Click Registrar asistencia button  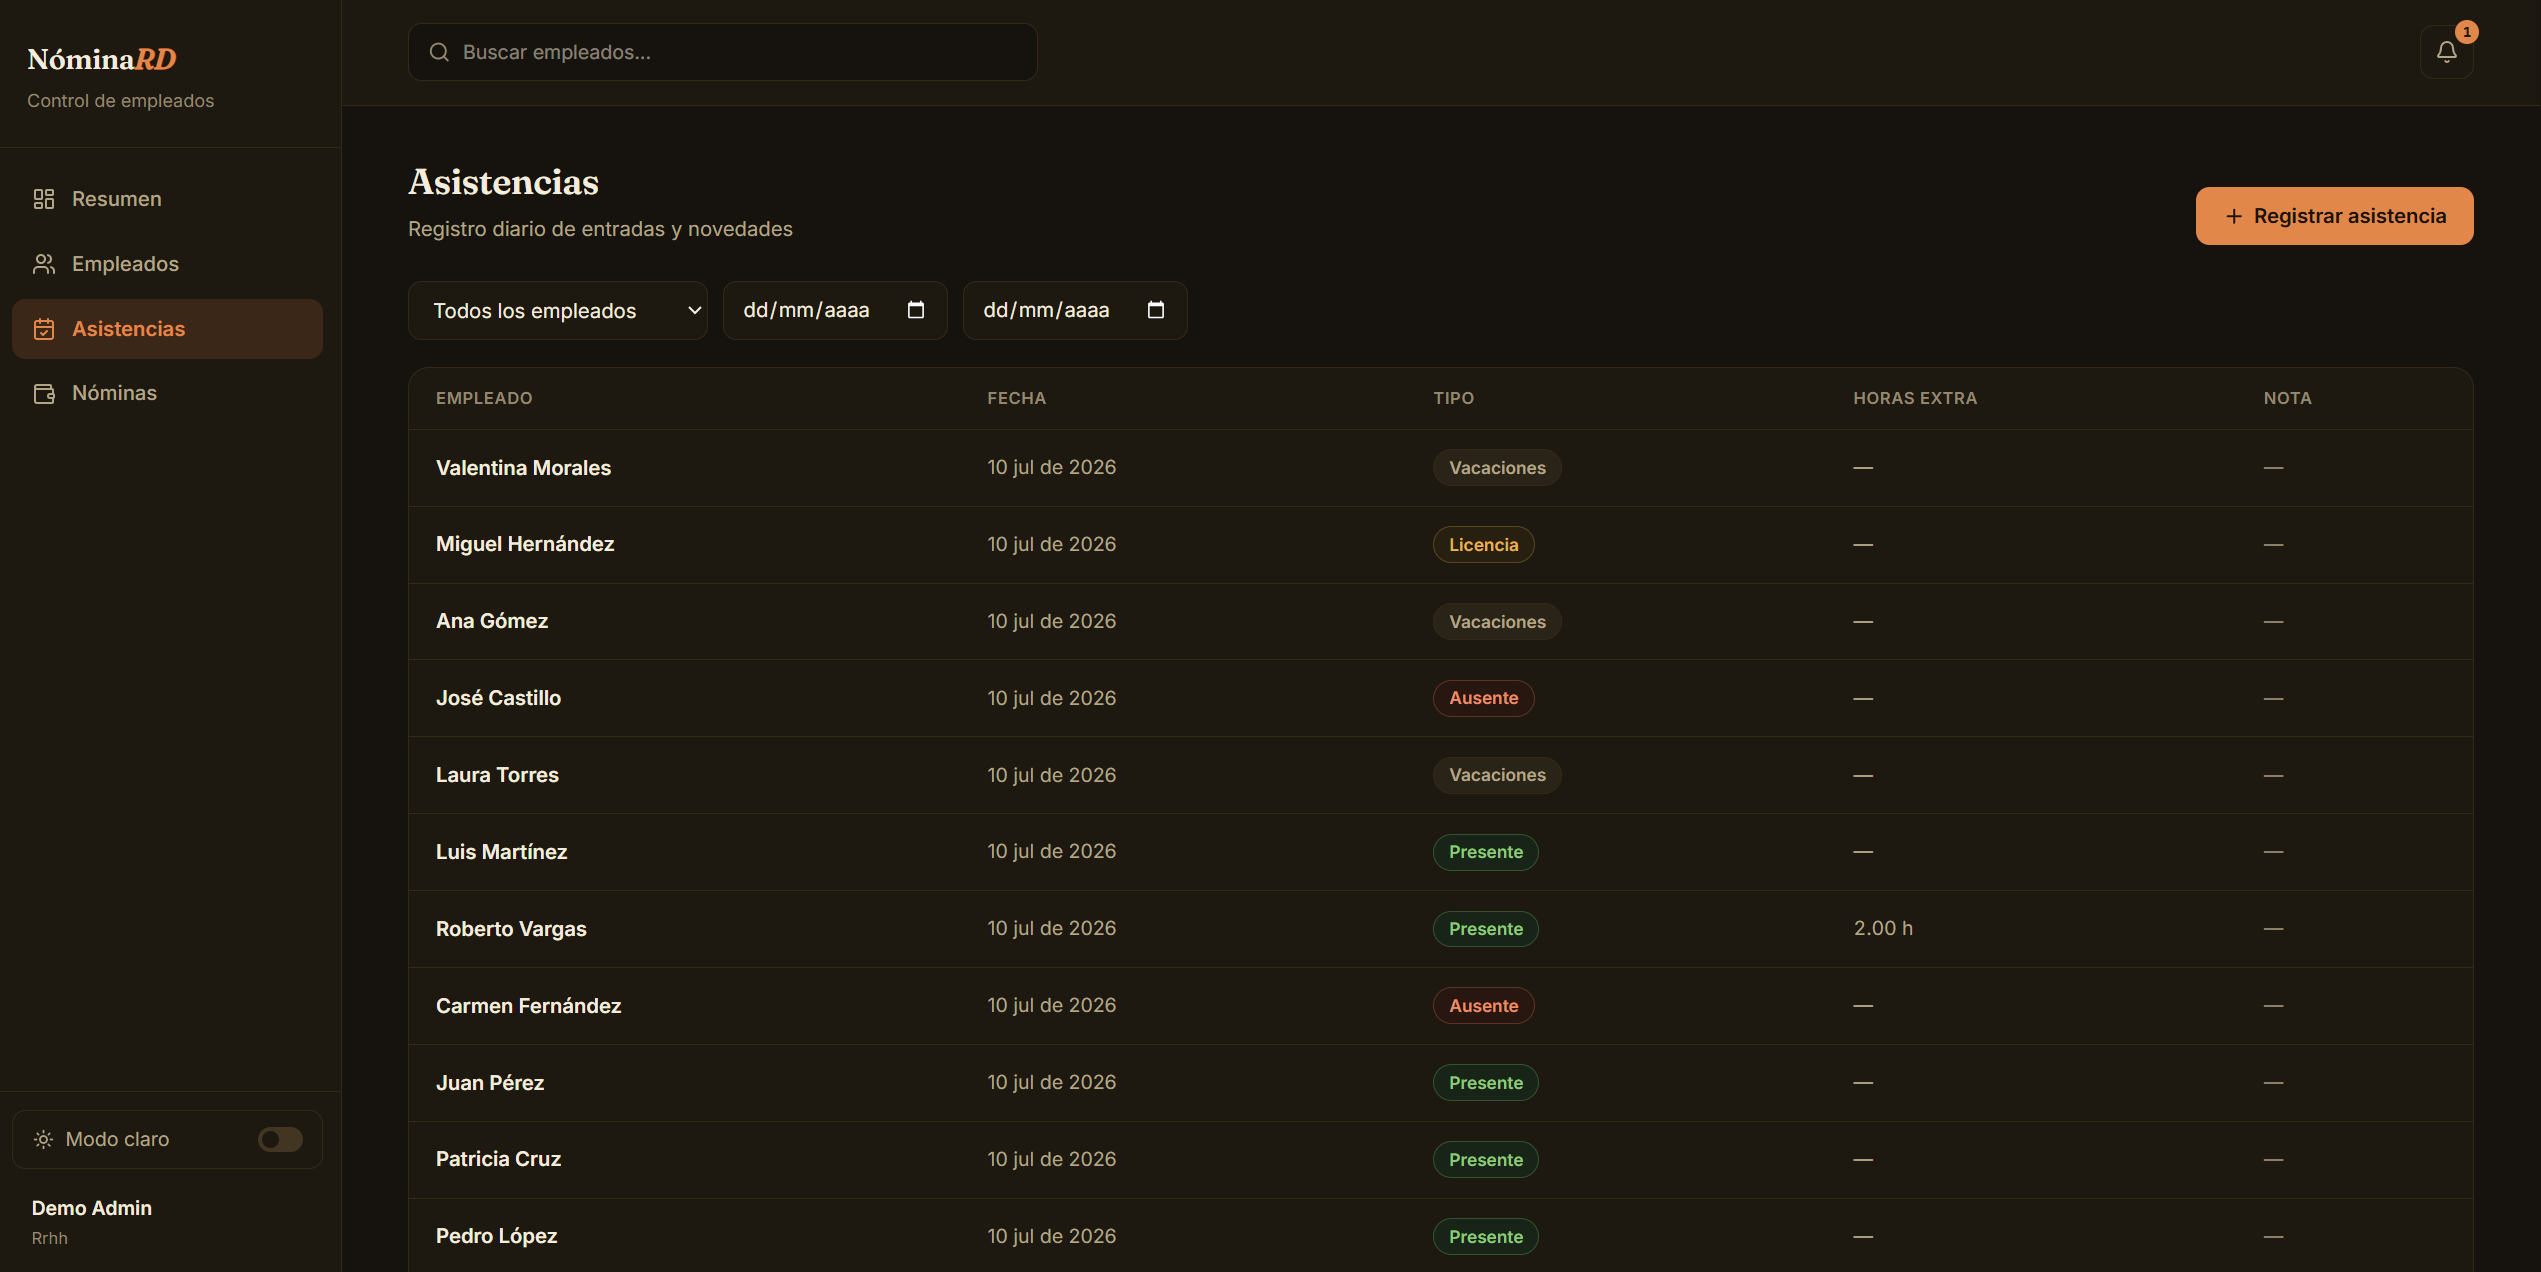click(2334, 216)
